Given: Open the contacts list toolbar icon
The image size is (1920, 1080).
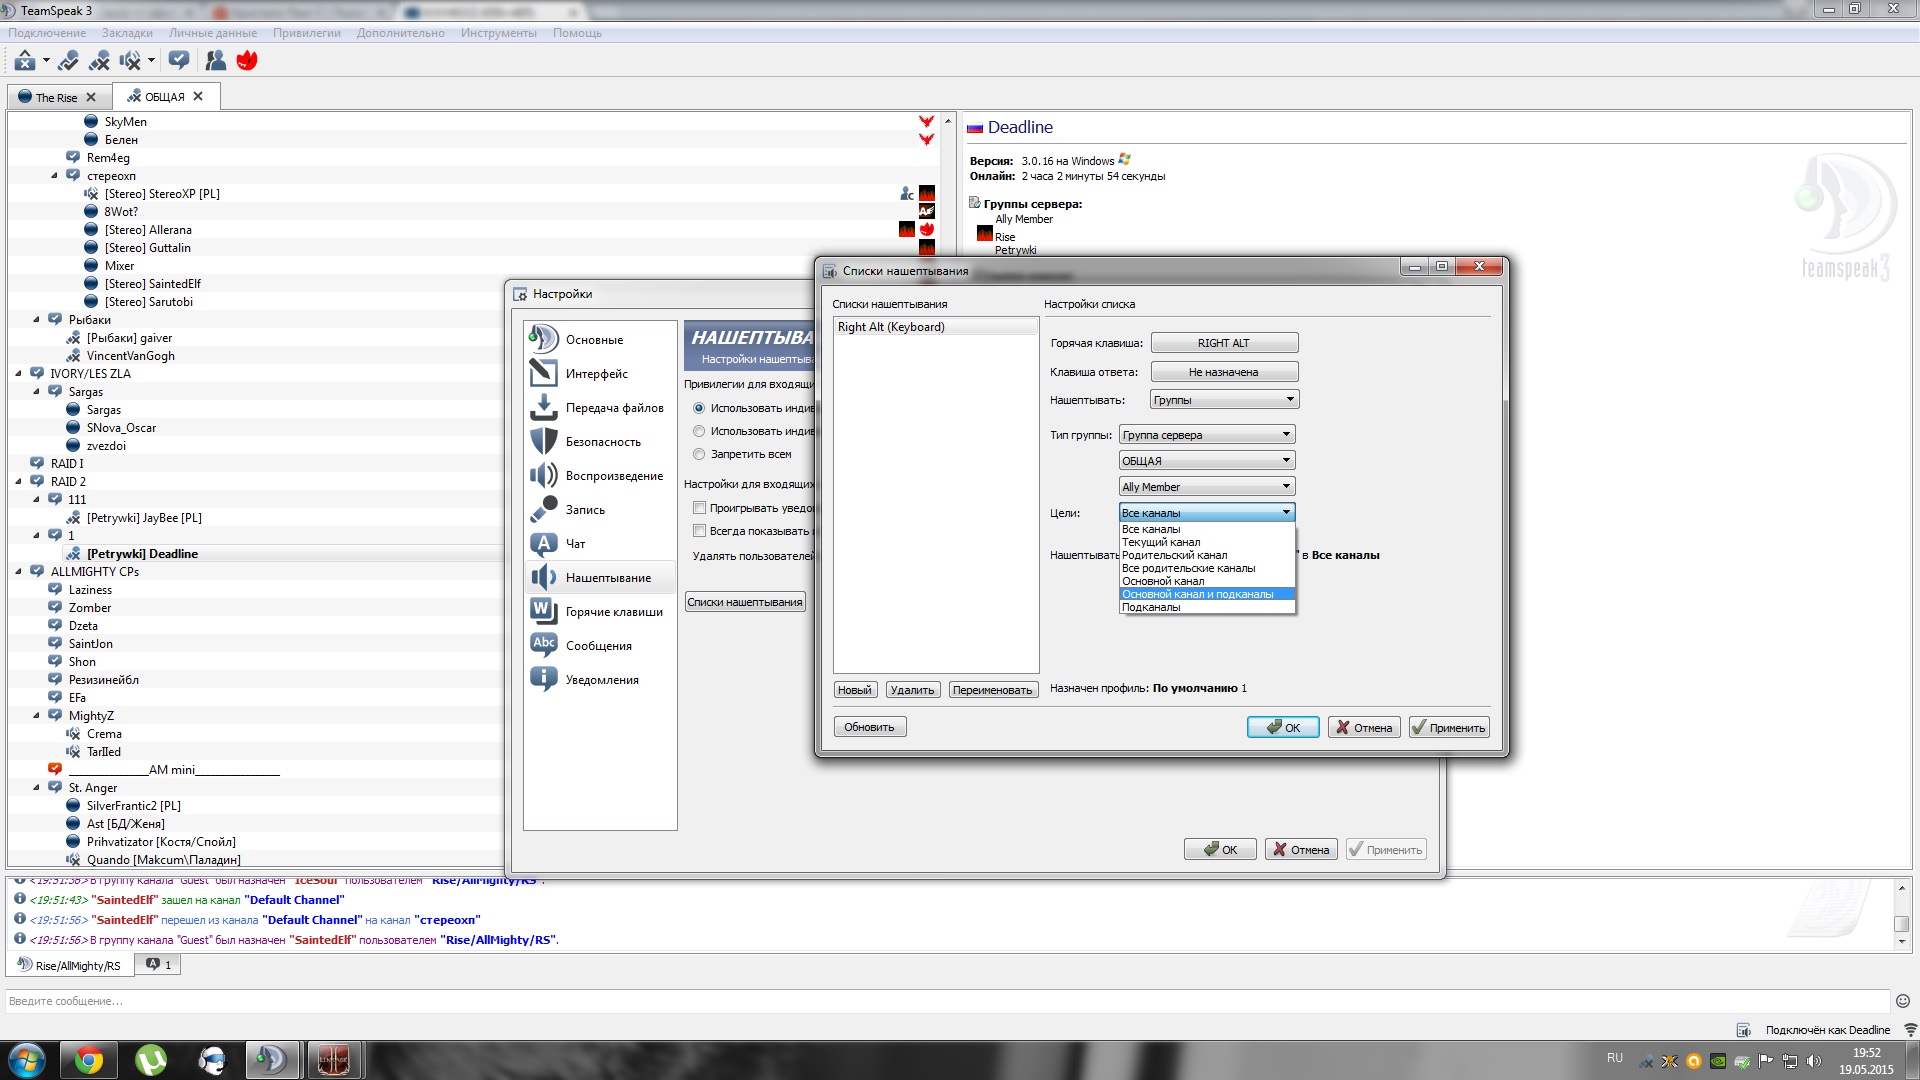Looking at the screenshot, I should [x=215, y=61].
